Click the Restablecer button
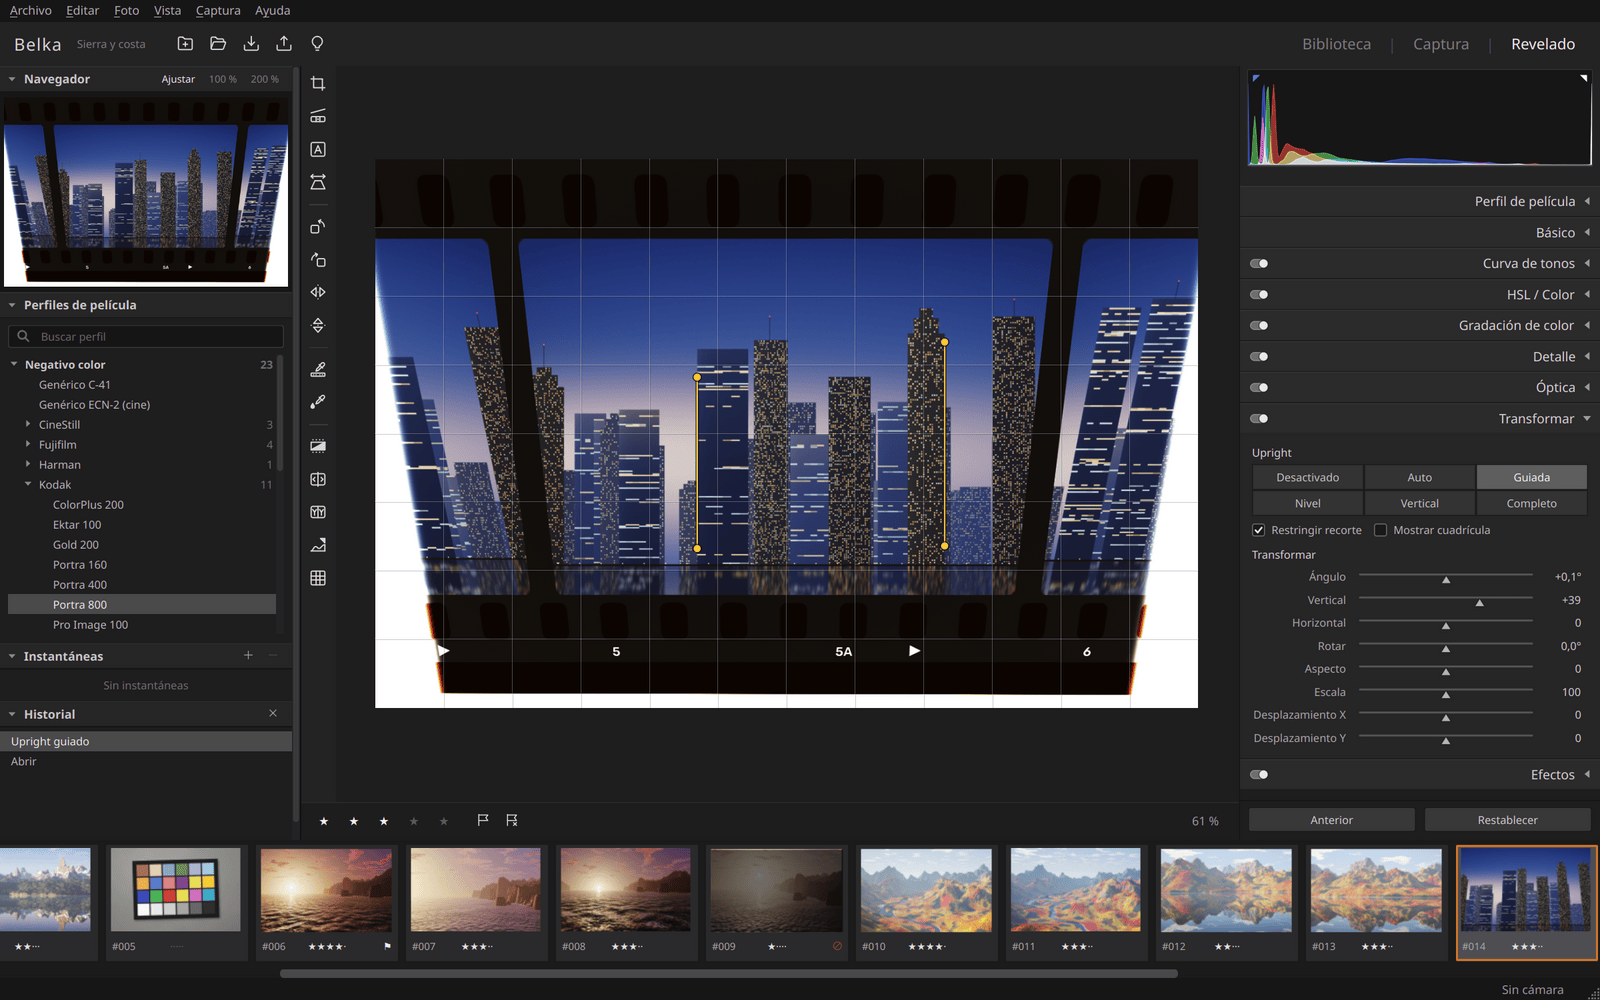The image size is (1600, 1000). 1507,820
